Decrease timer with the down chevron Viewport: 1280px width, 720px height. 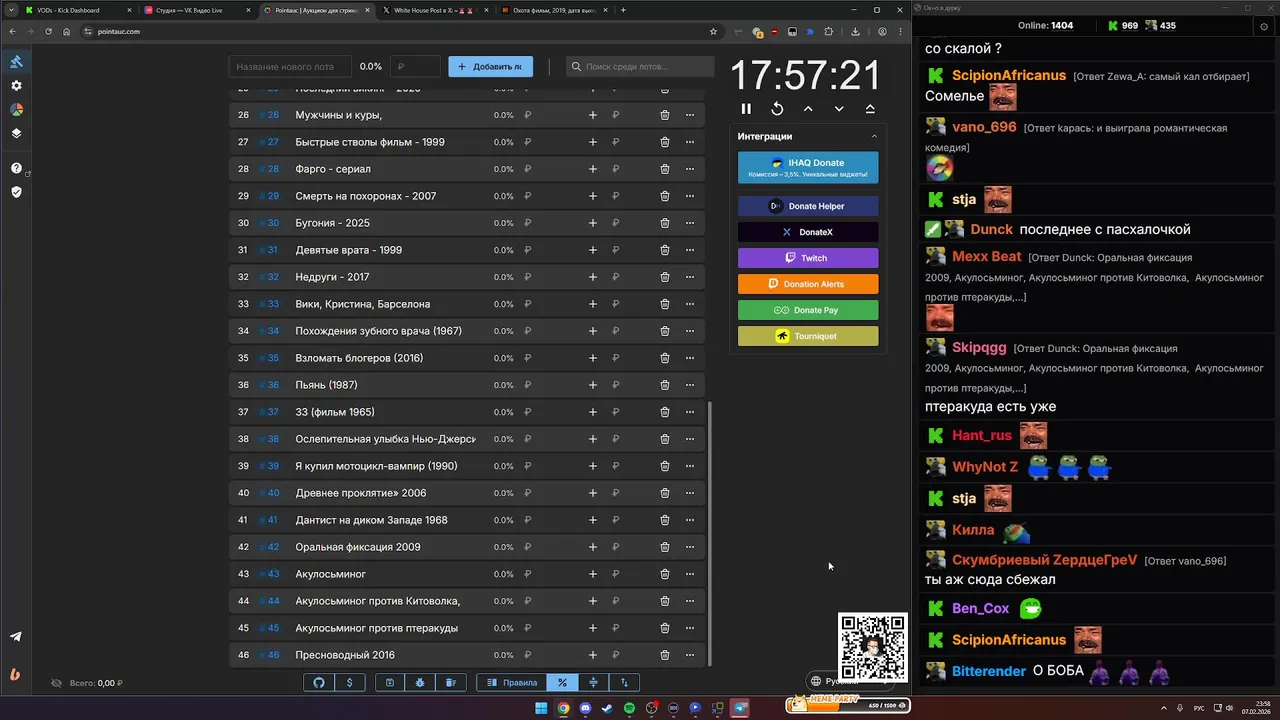pos(839,109)
